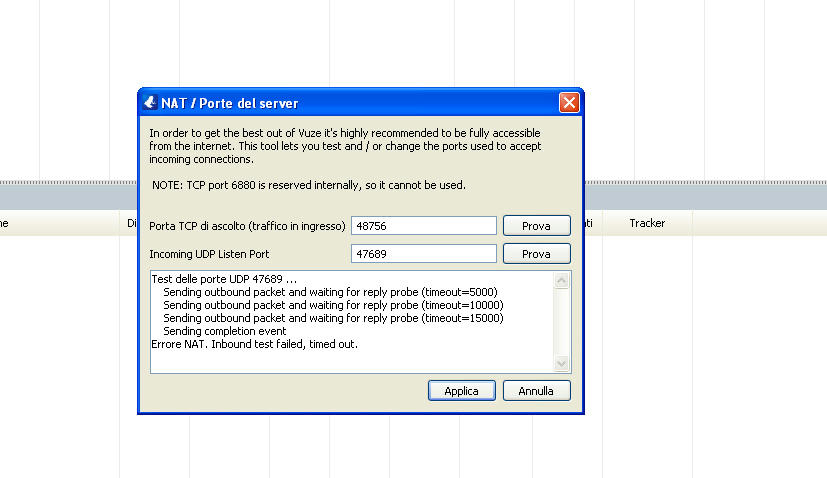827x478 pixels.
Task: Click the 'Sending completion event' log line
Action: tap(225, 331)
